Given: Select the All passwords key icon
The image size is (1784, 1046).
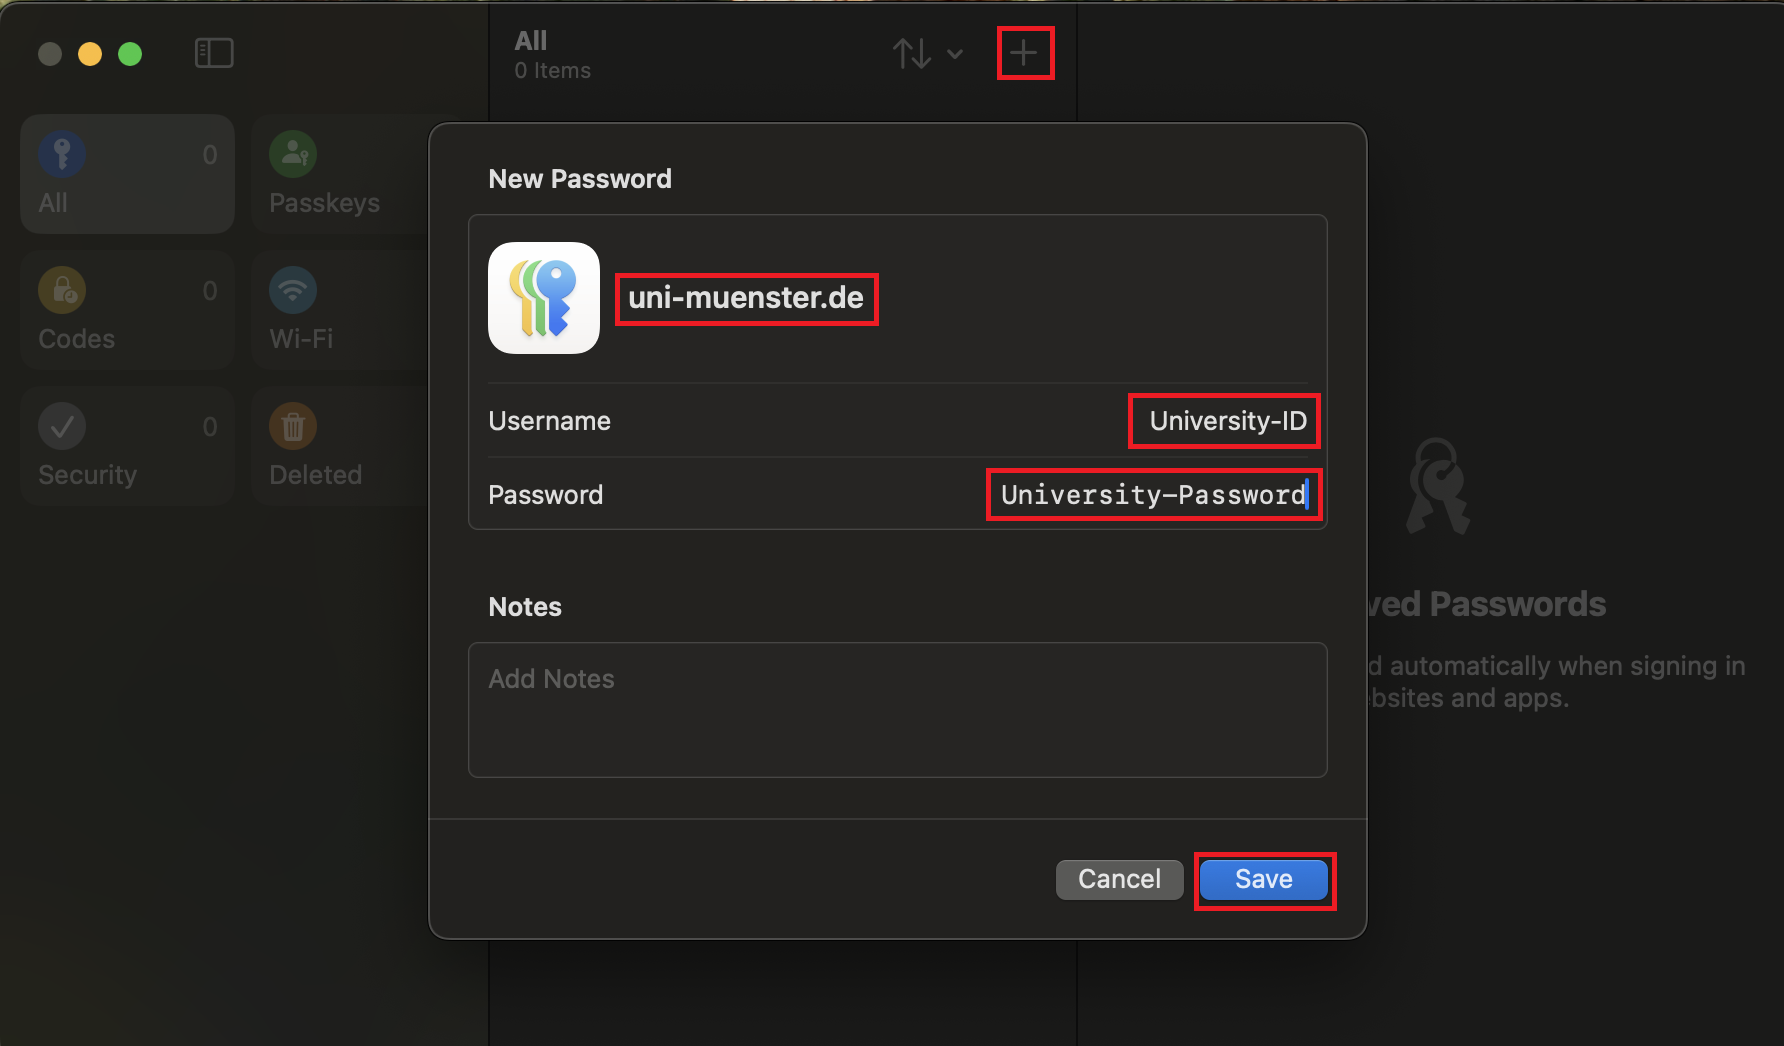Looking at the screenshot, I should tap(62, 155).
